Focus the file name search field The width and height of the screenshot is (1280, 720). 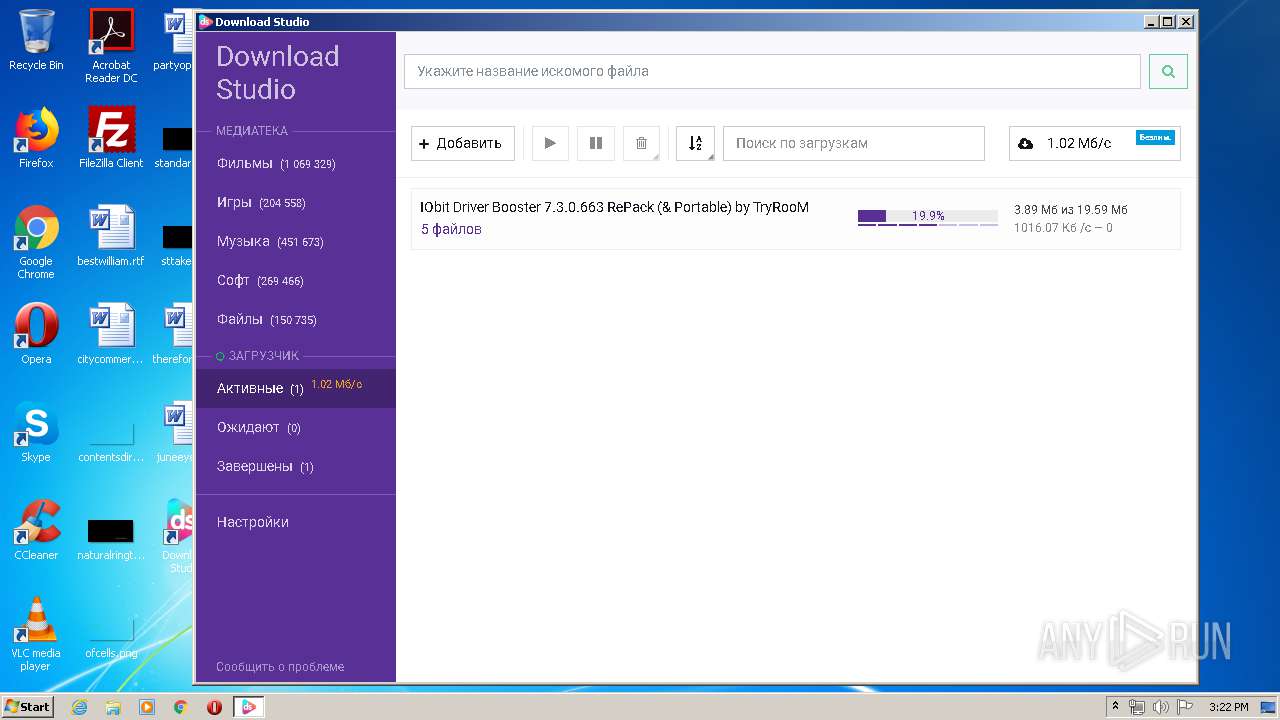tap(772, 71)
